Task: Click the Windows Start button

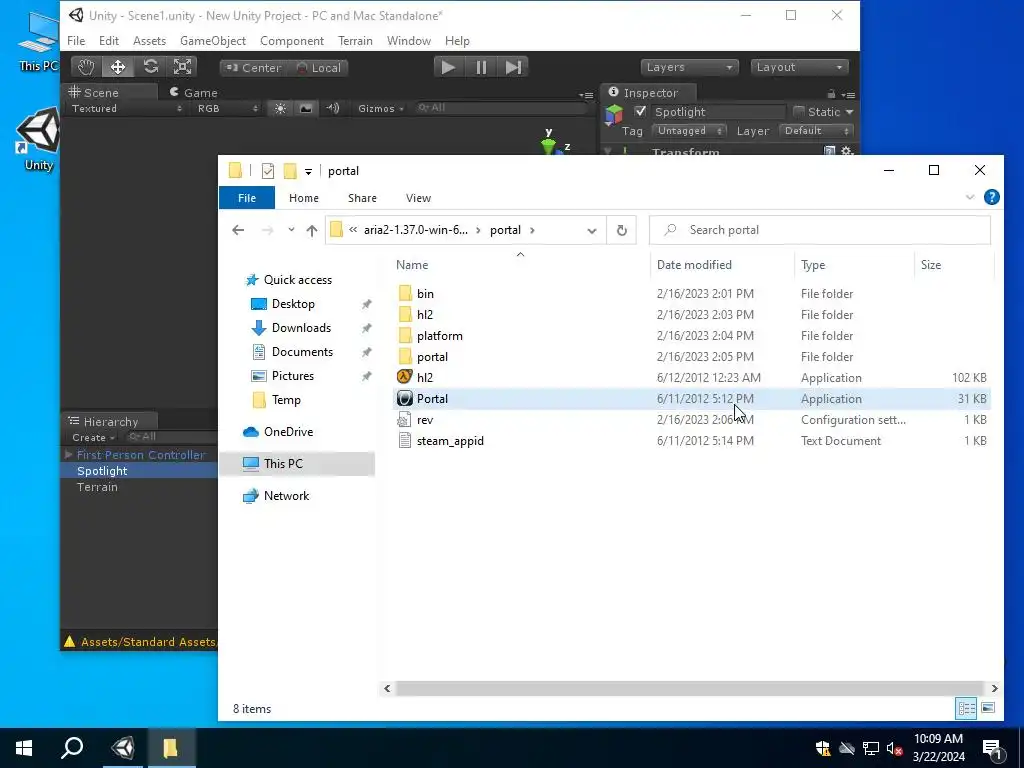Action: pos(24,748)
